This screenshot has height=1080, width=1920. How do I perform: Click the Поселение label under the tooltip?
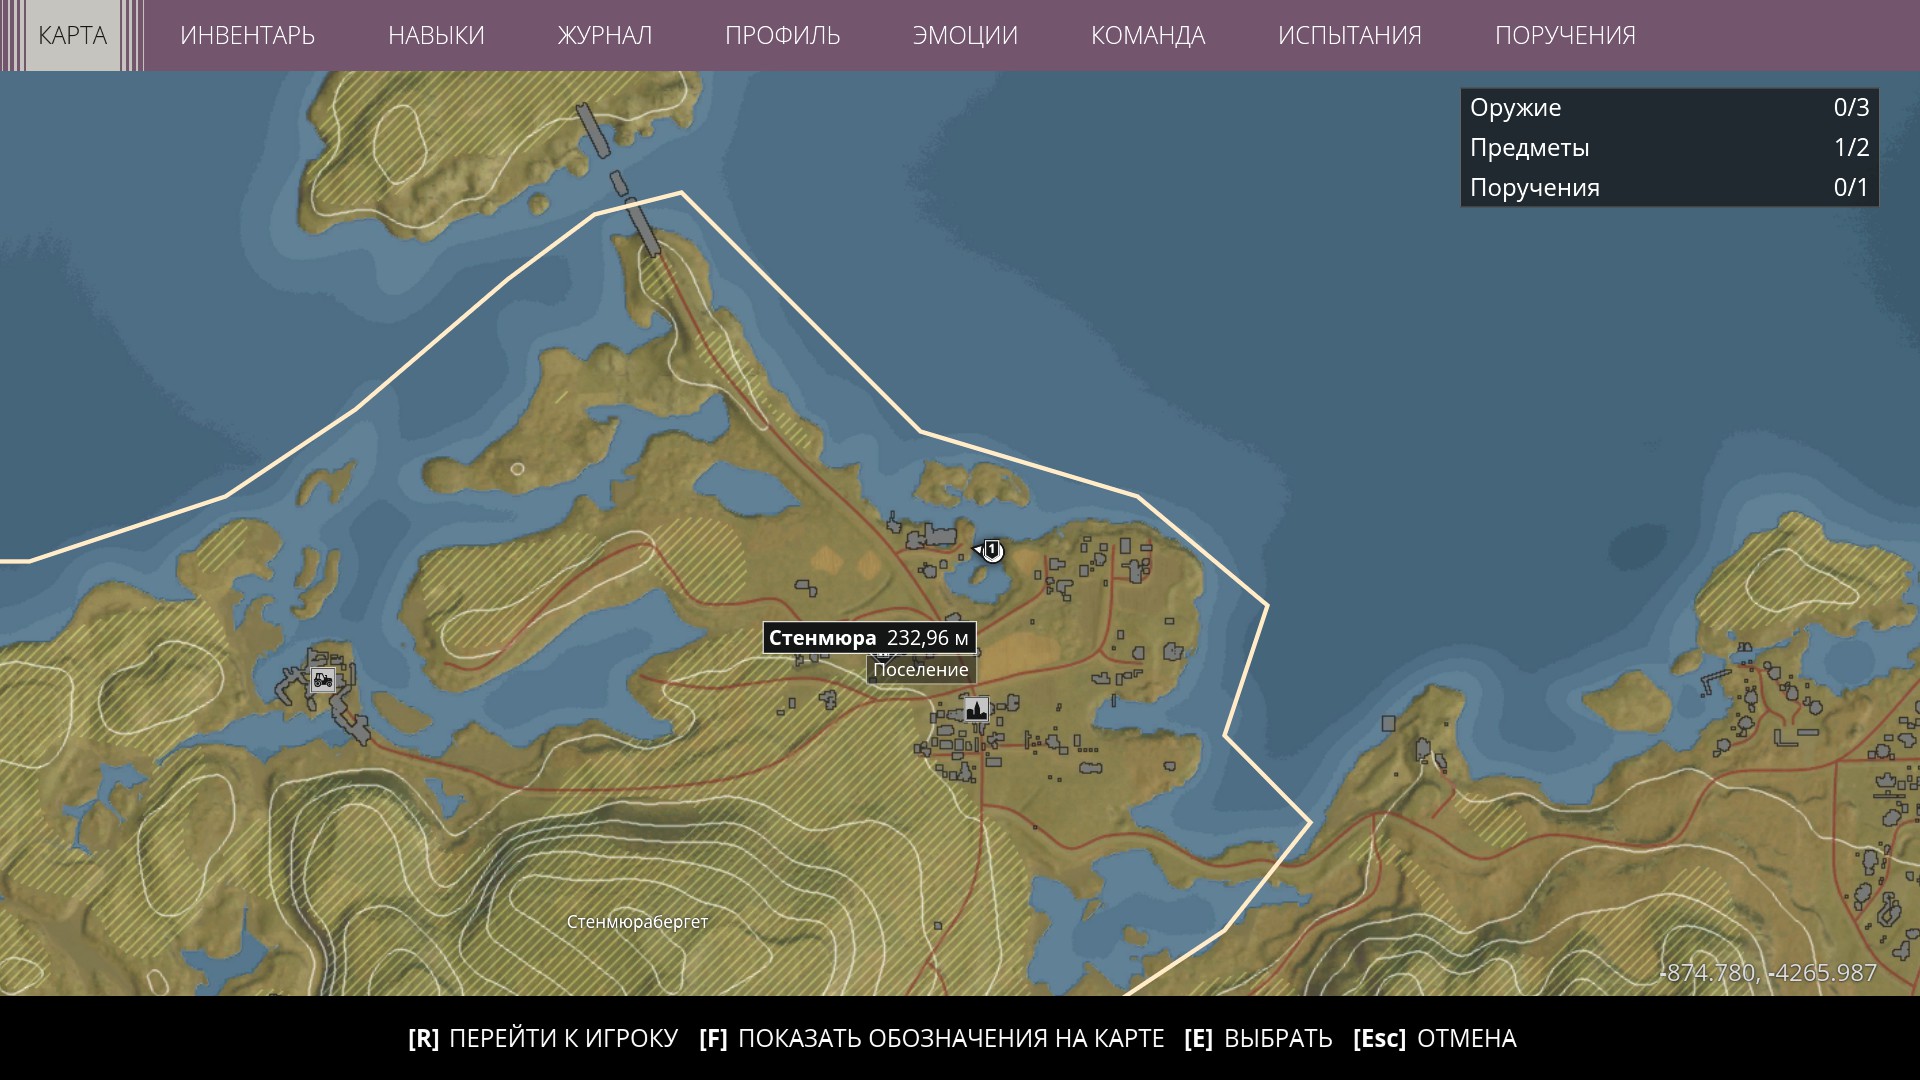[x=921, y=670]
